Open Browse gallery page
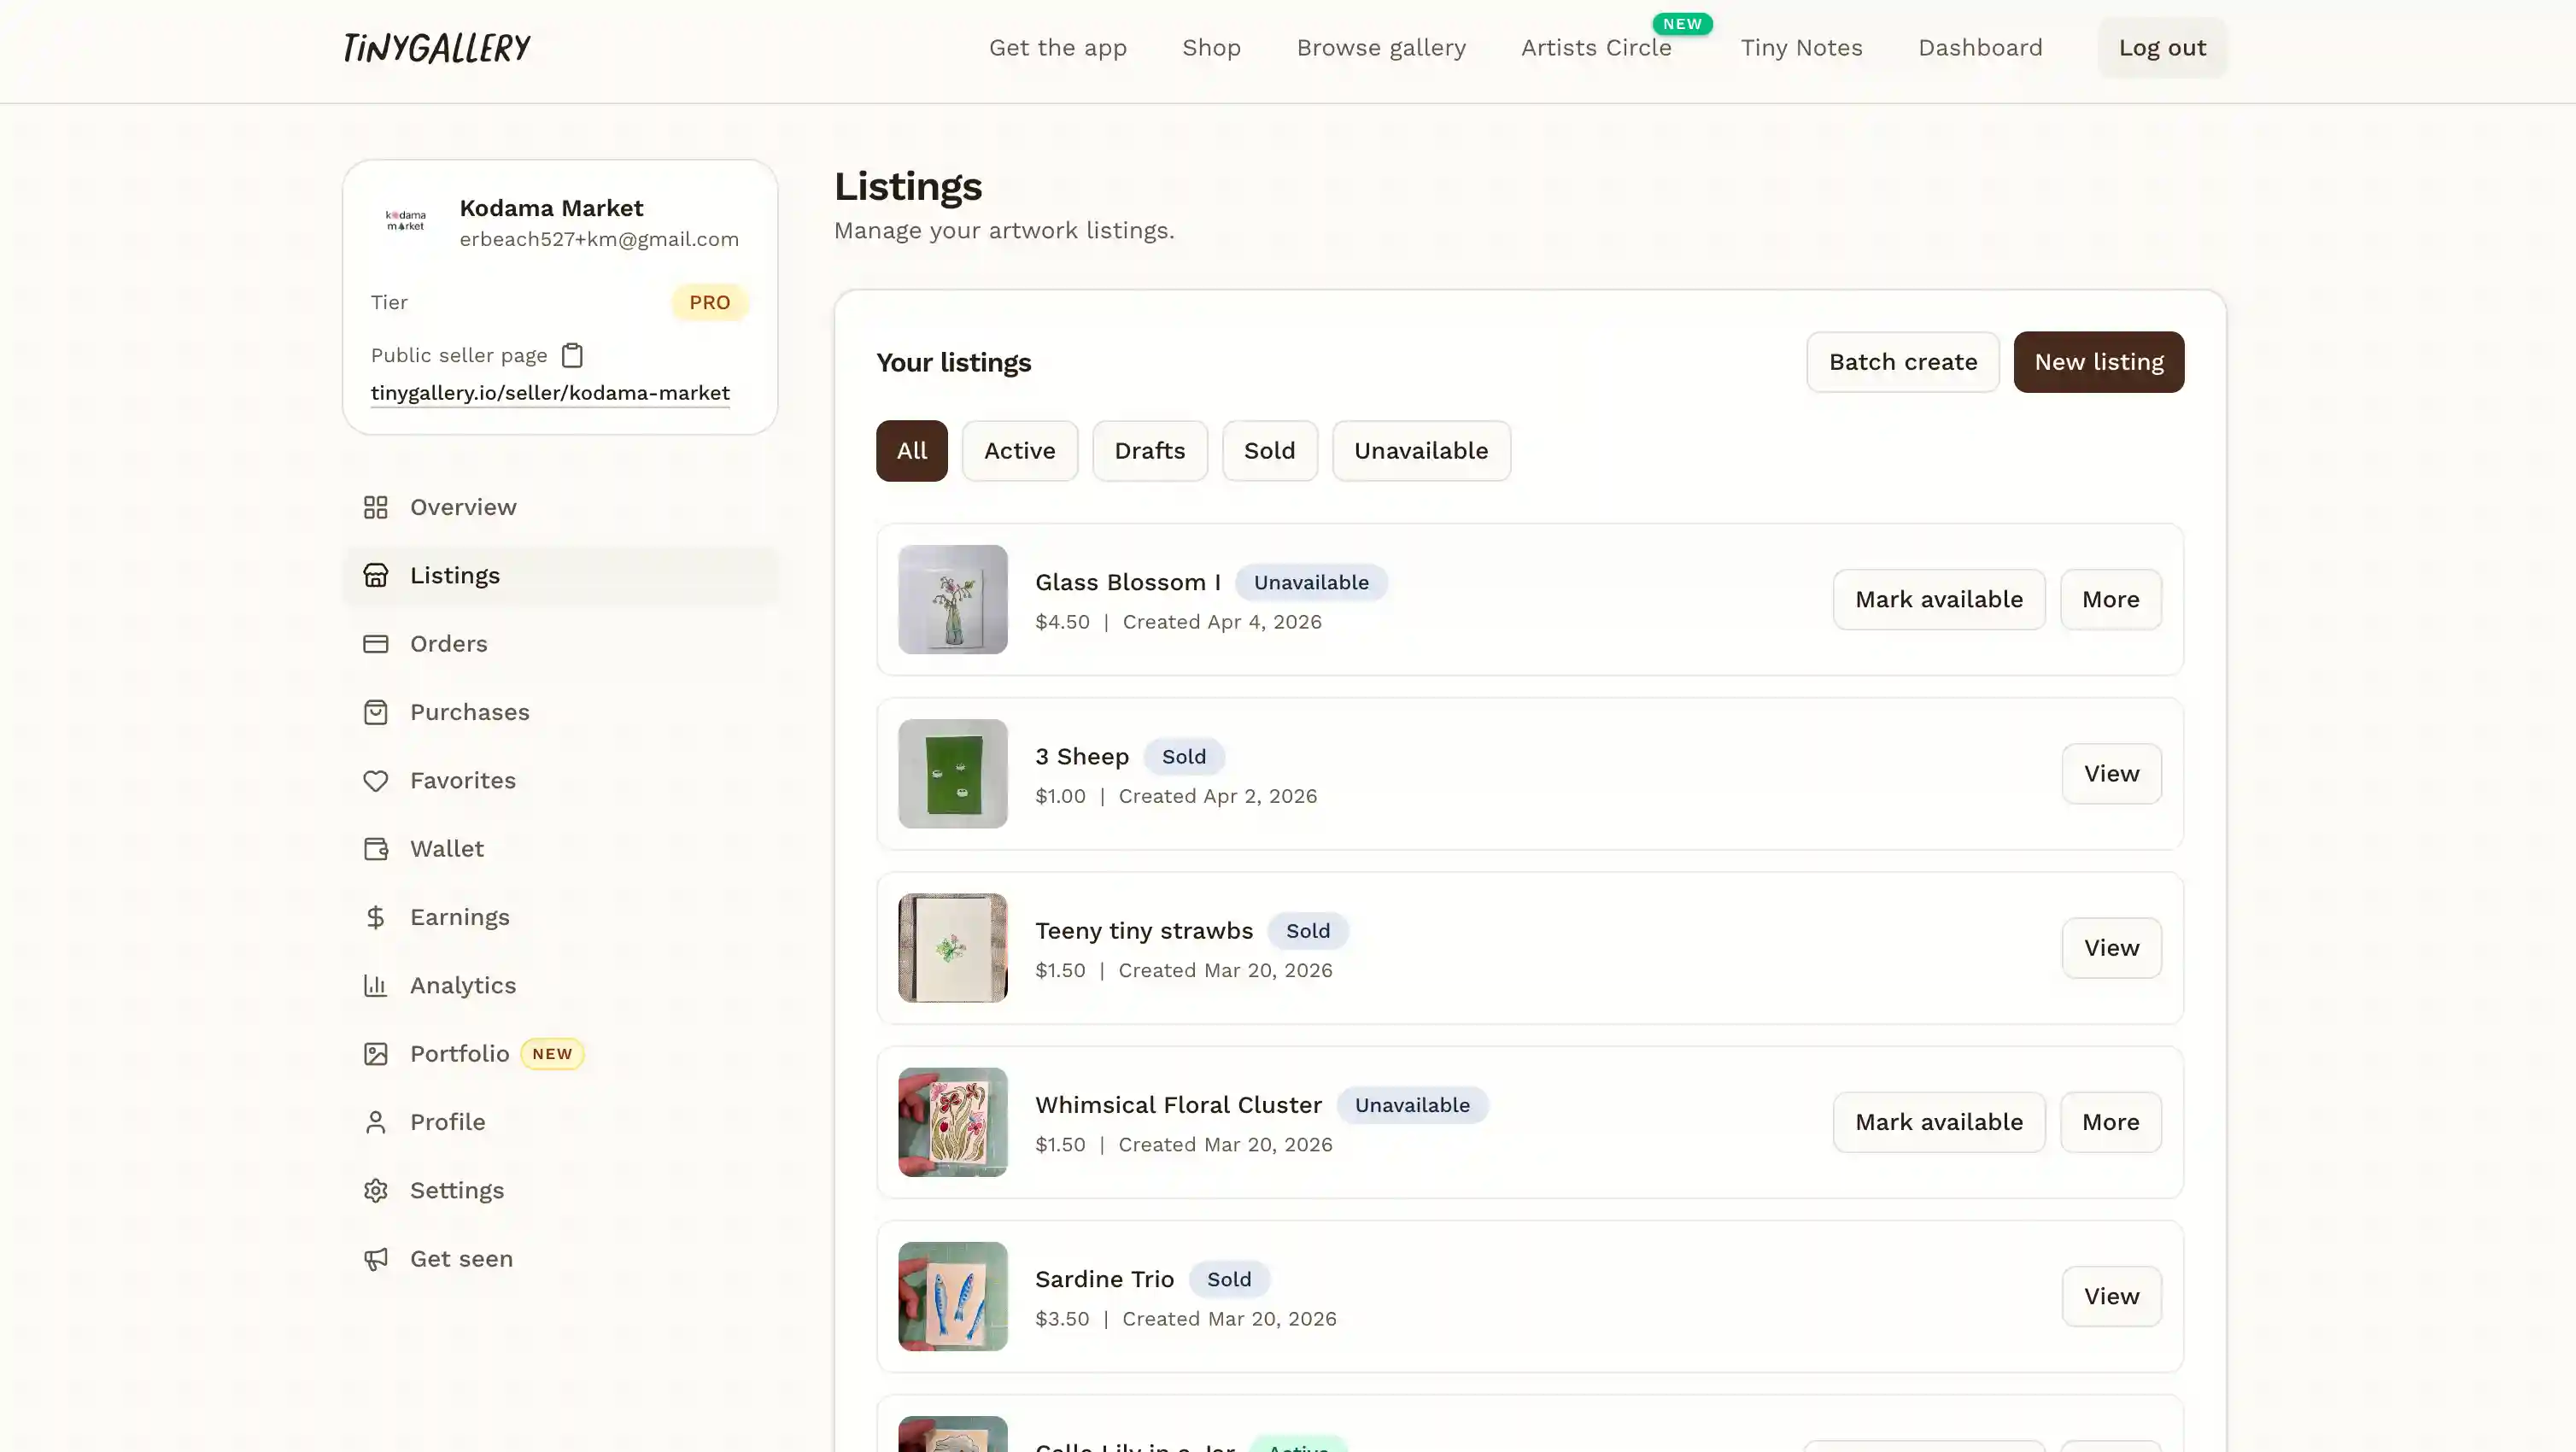This screenshot has width=2576, height=1452. [1380, 48]
